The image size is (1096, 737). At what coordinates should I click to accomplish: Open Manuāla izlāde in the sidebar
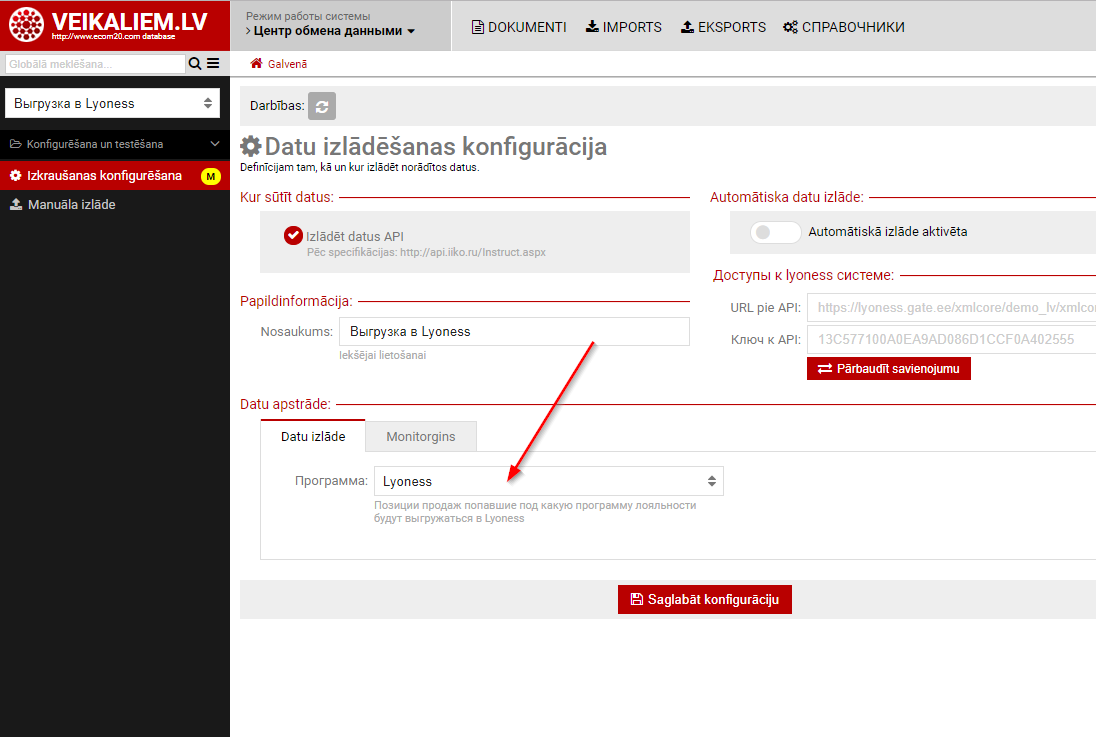point(71,204)
